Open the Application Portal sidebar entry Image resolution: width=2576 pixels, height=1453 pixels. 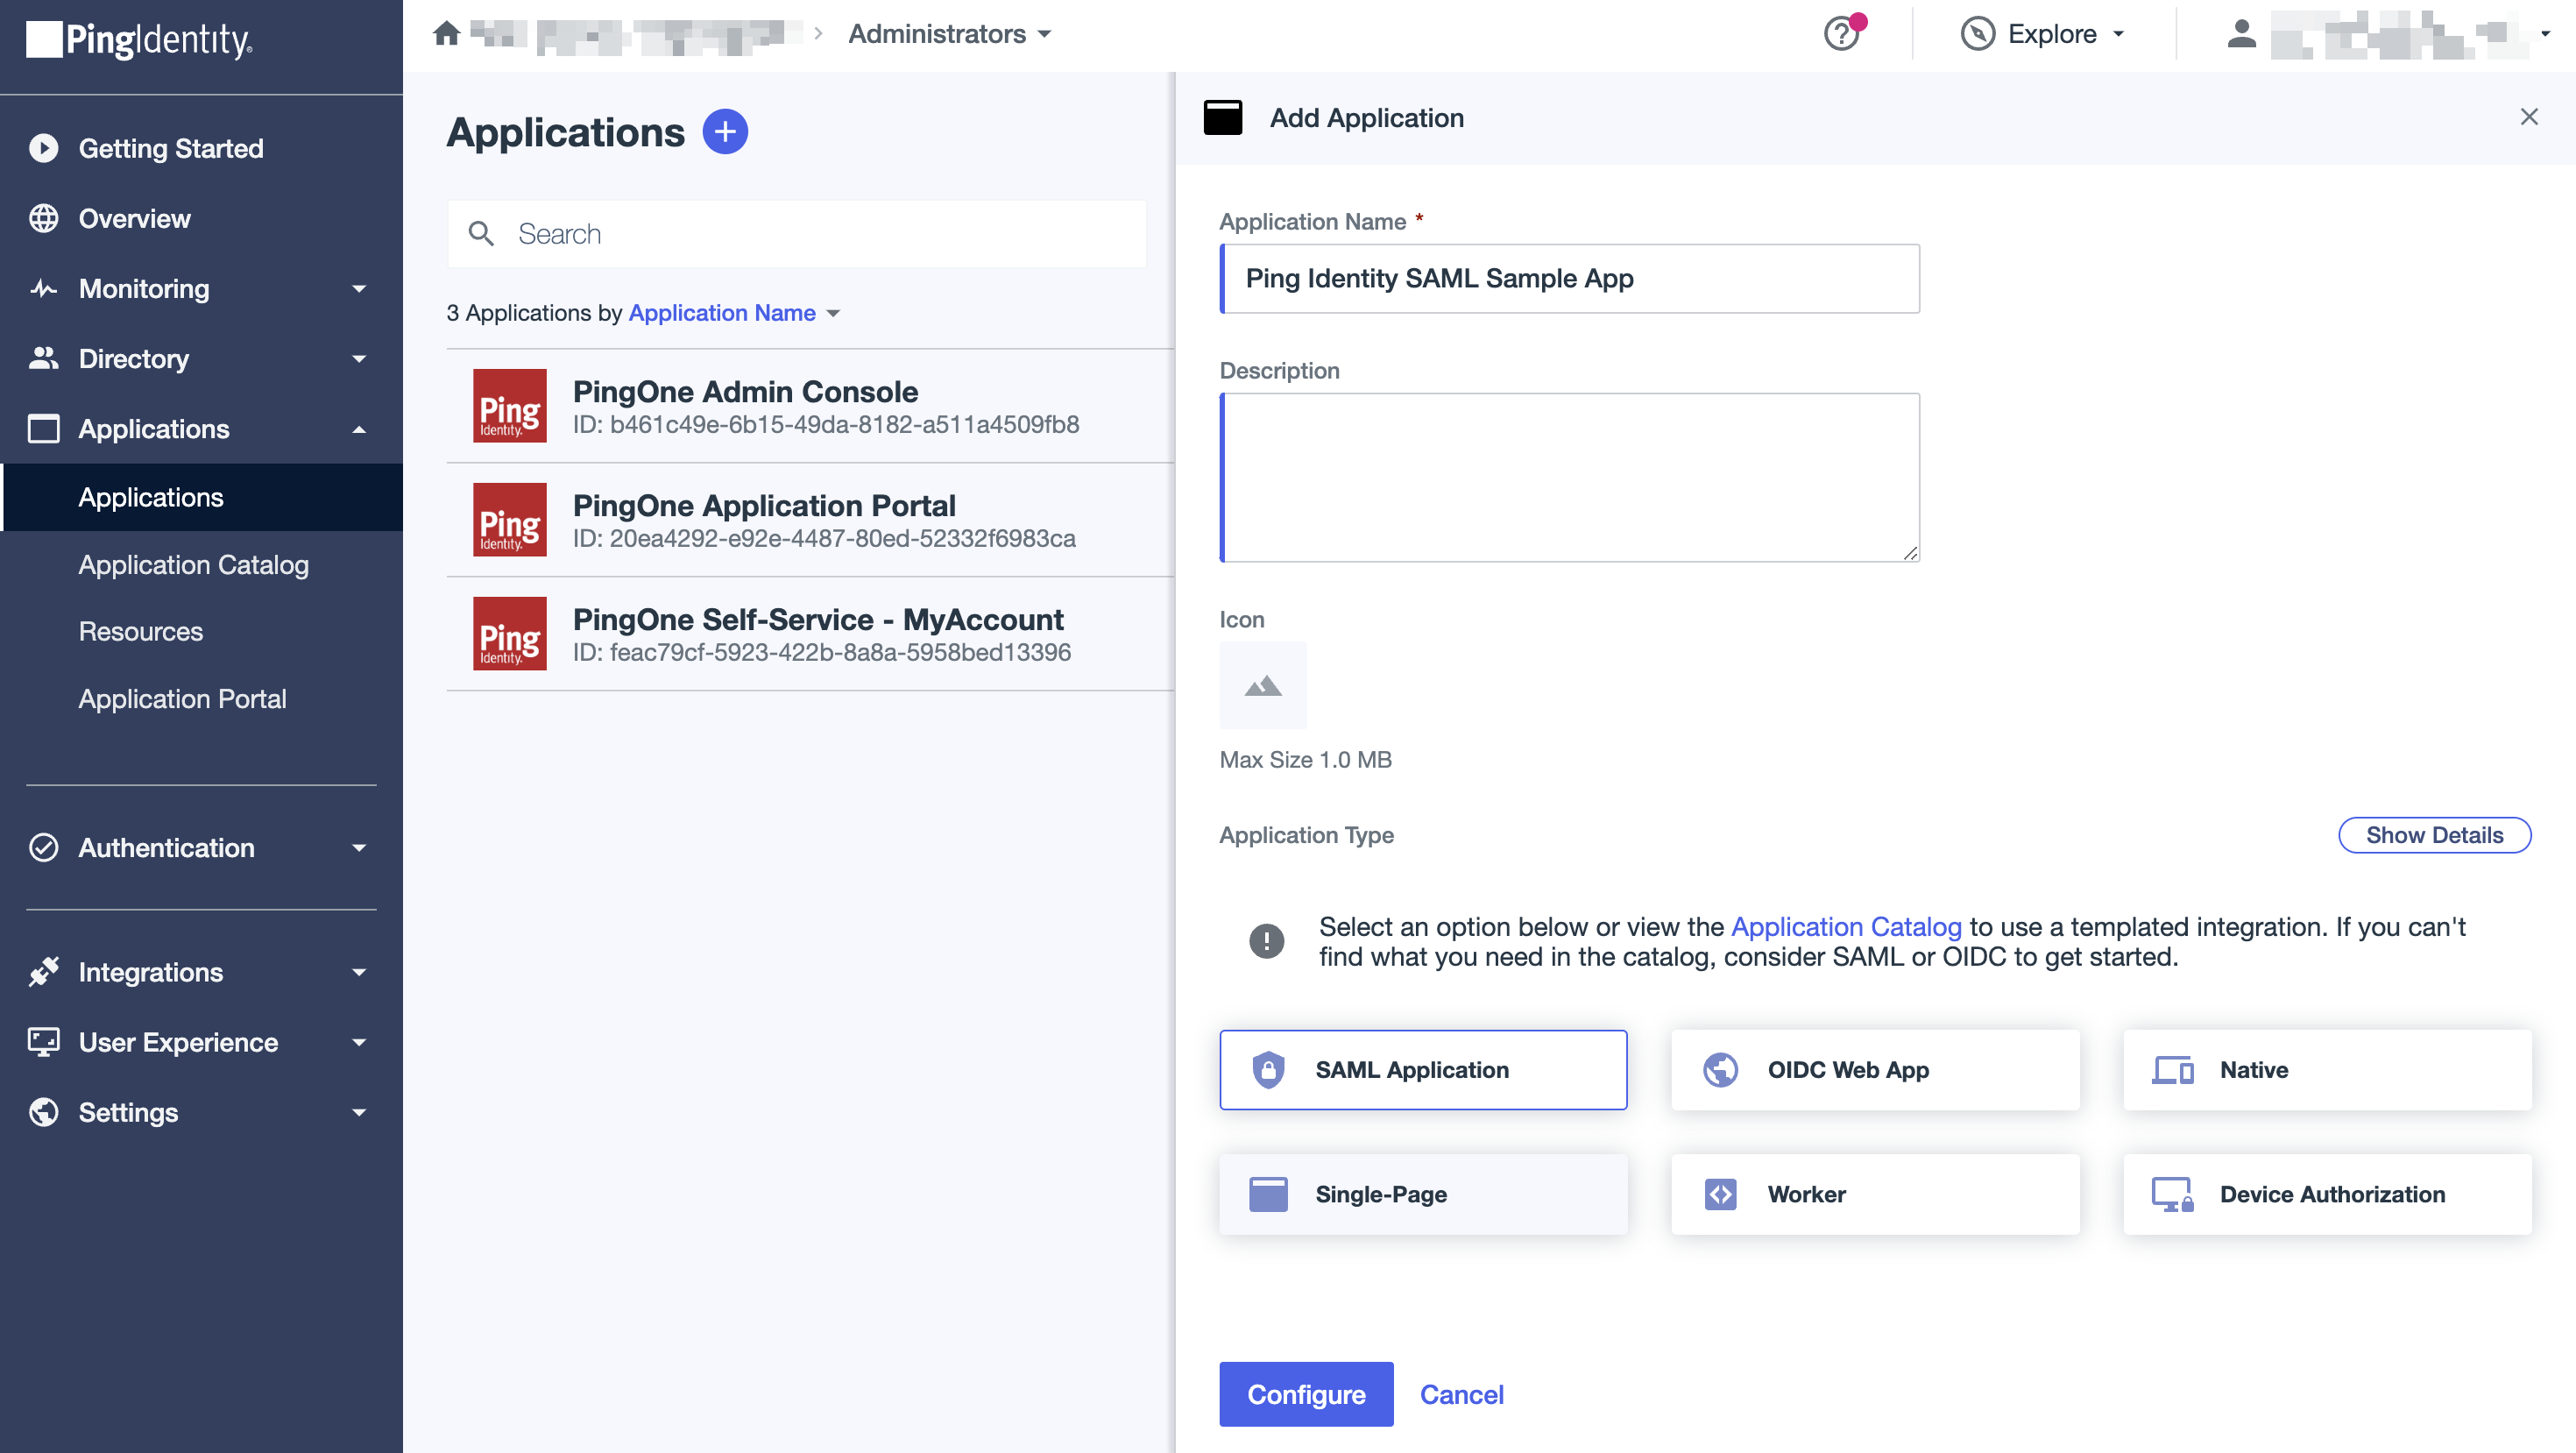182,698
